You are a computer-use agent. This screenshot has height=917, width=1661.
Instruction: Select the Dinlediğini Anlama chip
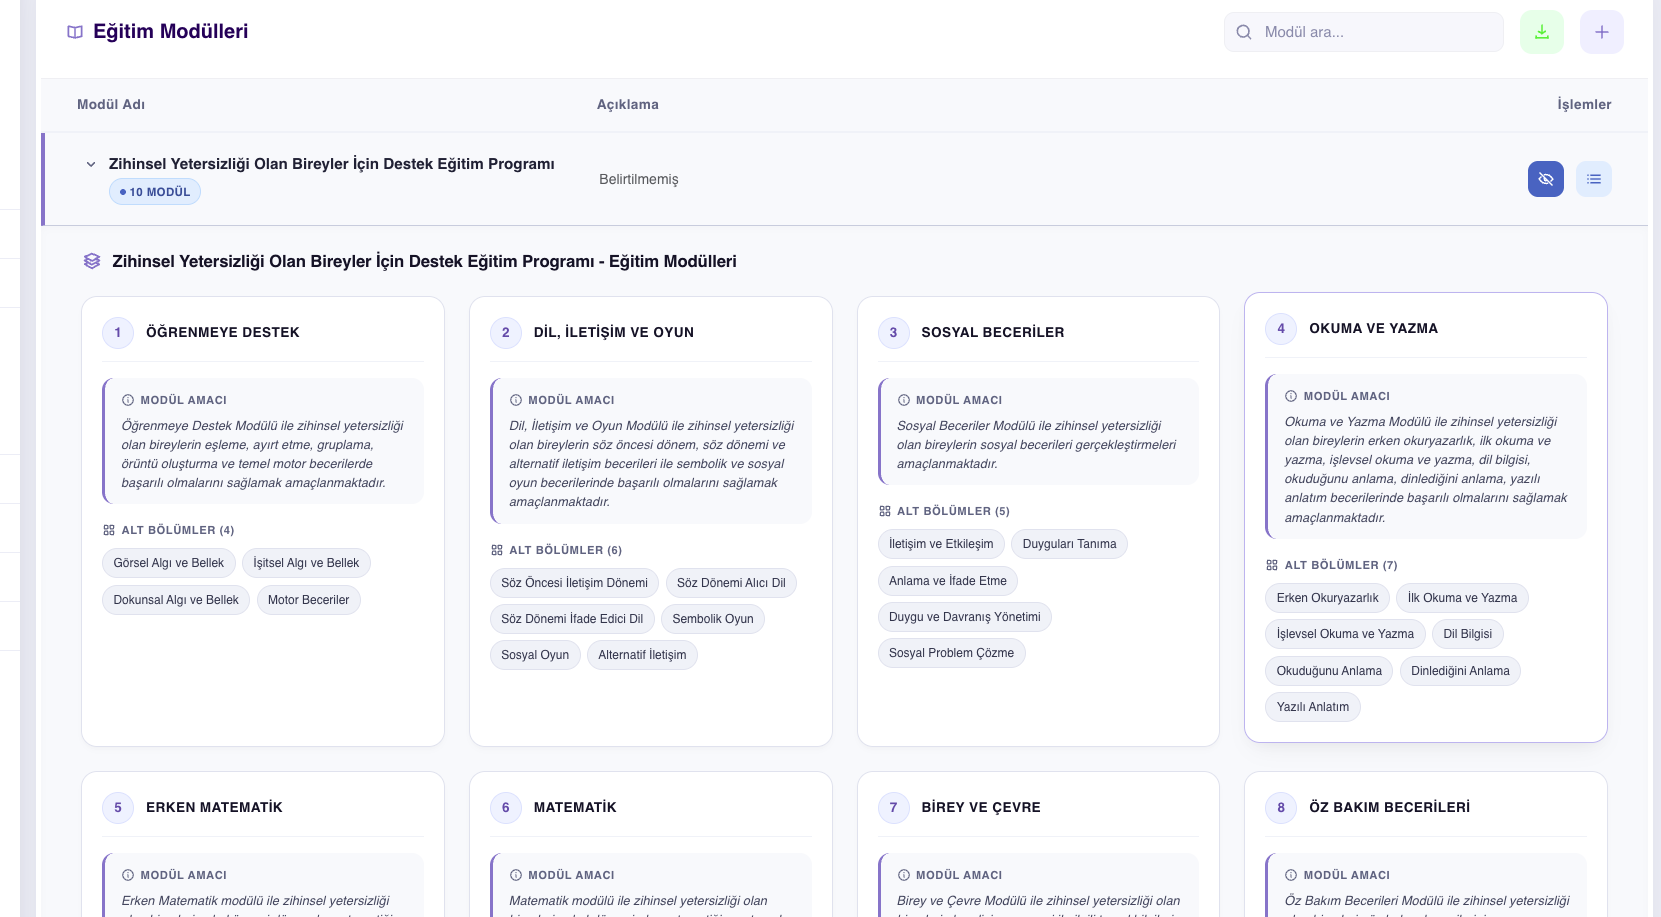(1460, 671)
